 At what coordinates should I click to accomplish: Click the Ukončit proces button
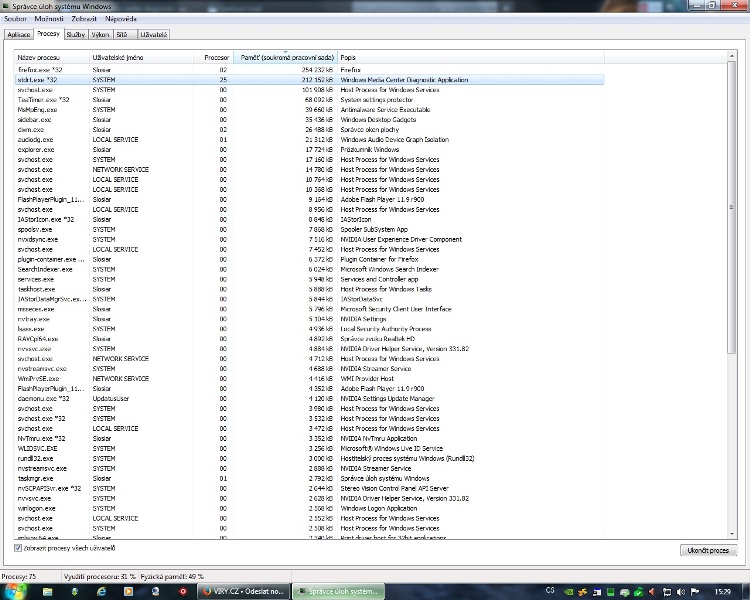[707, 551]
